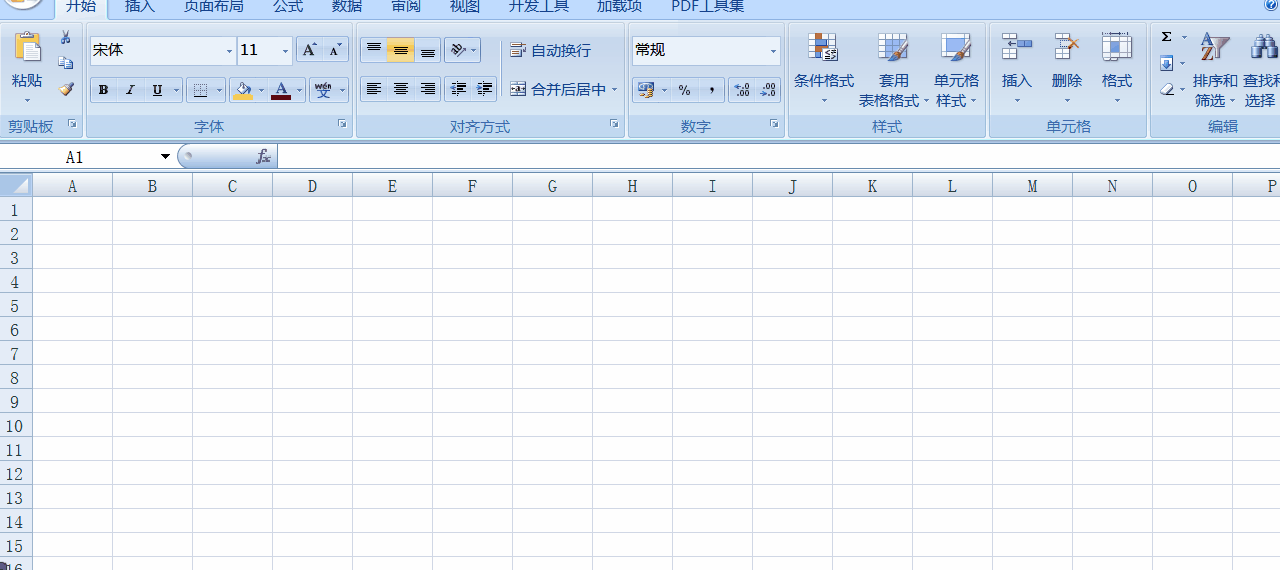Decrease font size with the small A icon
Image resolution: width=1280 pixels, height=570 pixels.
point(336,50)
